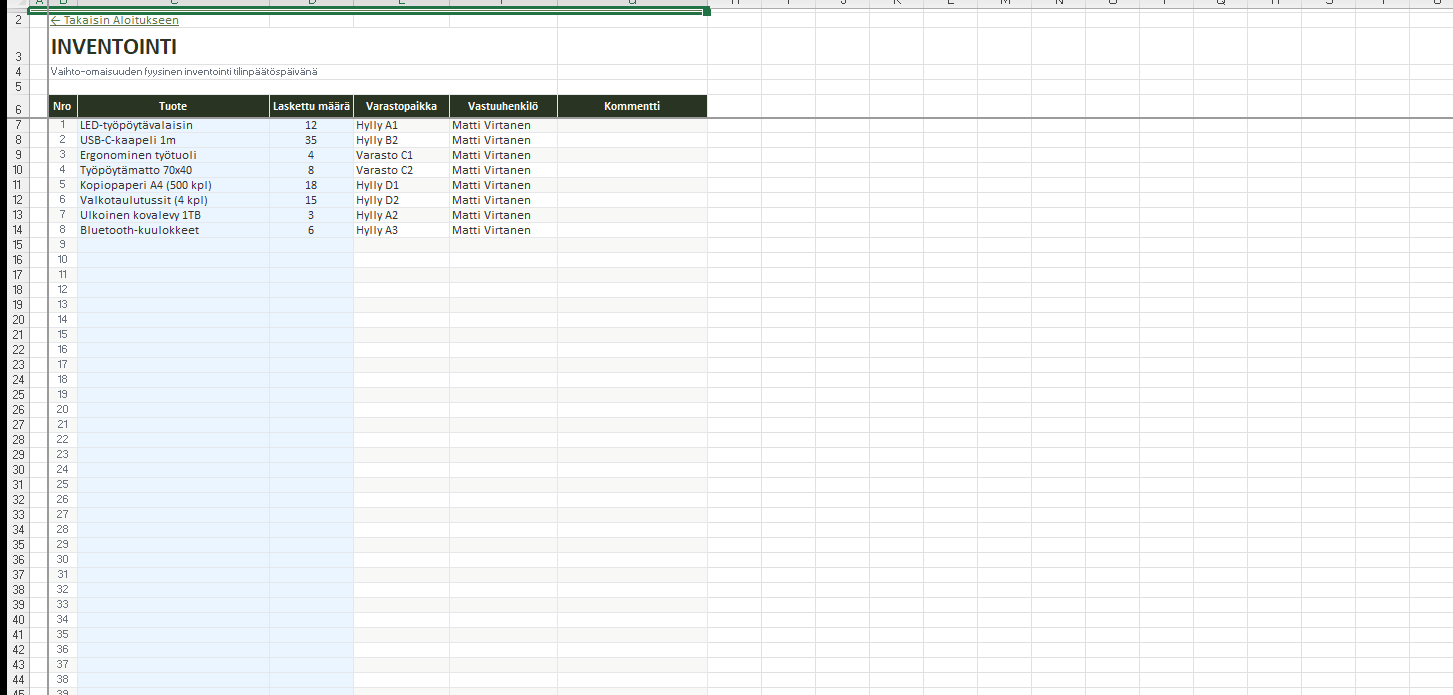The width and height of the screenshot is (1453, 695).
Task: Select the Vastuuhenkilö header cell
Action: coord(503,106)
